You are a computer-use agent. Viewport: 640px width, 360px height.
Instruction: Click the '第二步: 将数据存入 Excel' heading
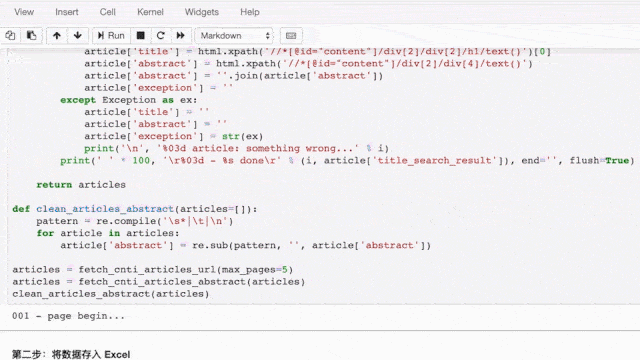tap(71, 354)
